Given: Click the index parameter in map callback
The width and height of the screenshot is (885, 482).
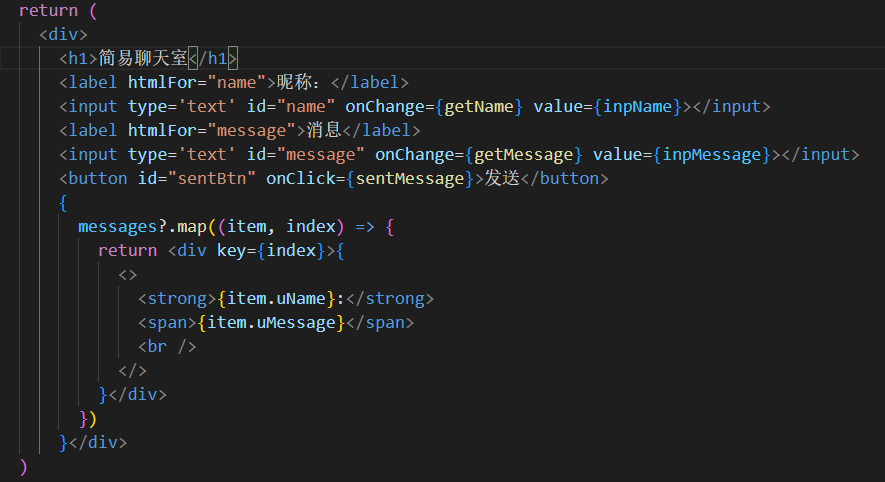Looking at the screenshot, I should [310, 227].
